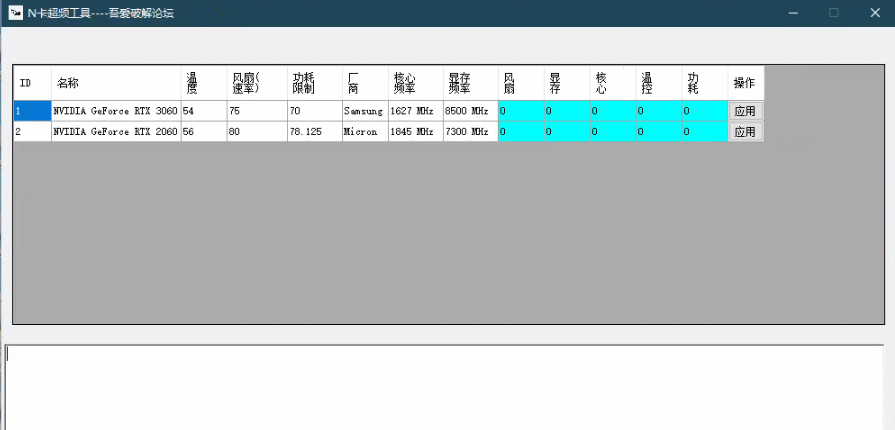Viewport: 895px width, 430px height.
Task: Click core clock cell 1627 MHz
Action: [416, 111]
